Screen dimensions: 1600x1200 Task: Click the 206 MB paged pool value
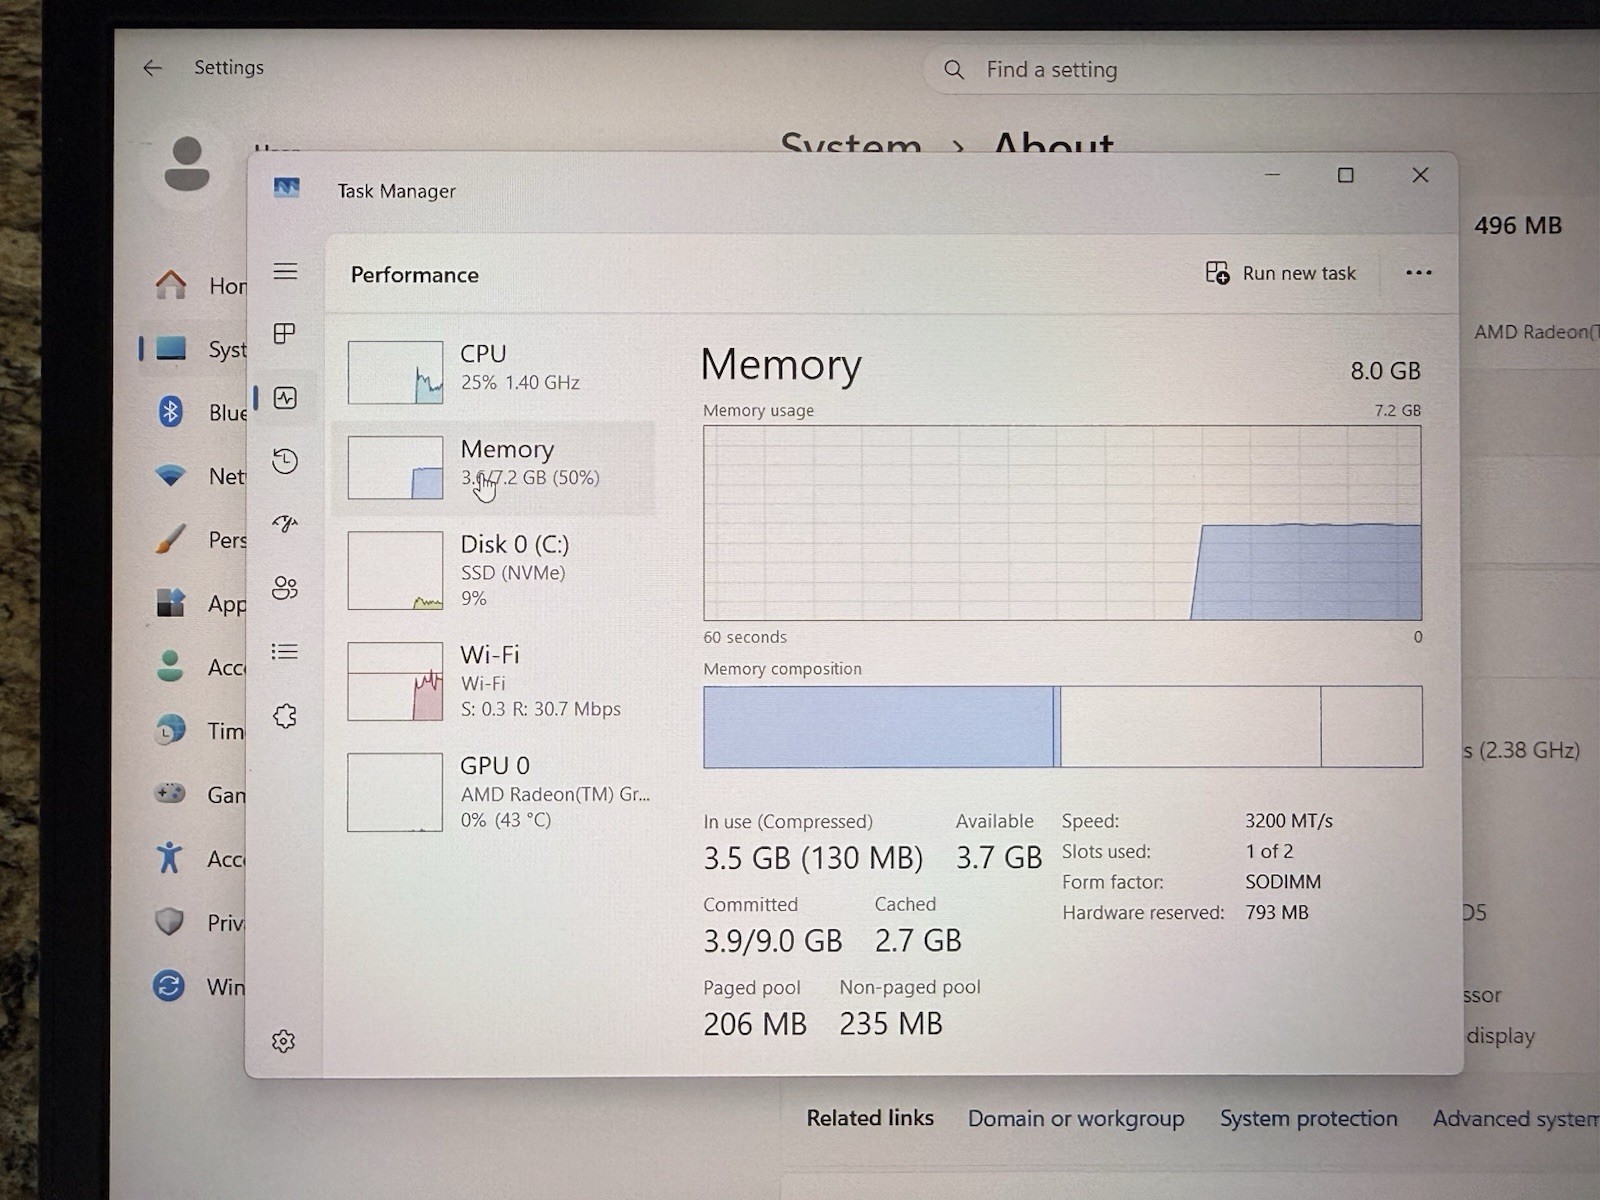[755, 1024]
